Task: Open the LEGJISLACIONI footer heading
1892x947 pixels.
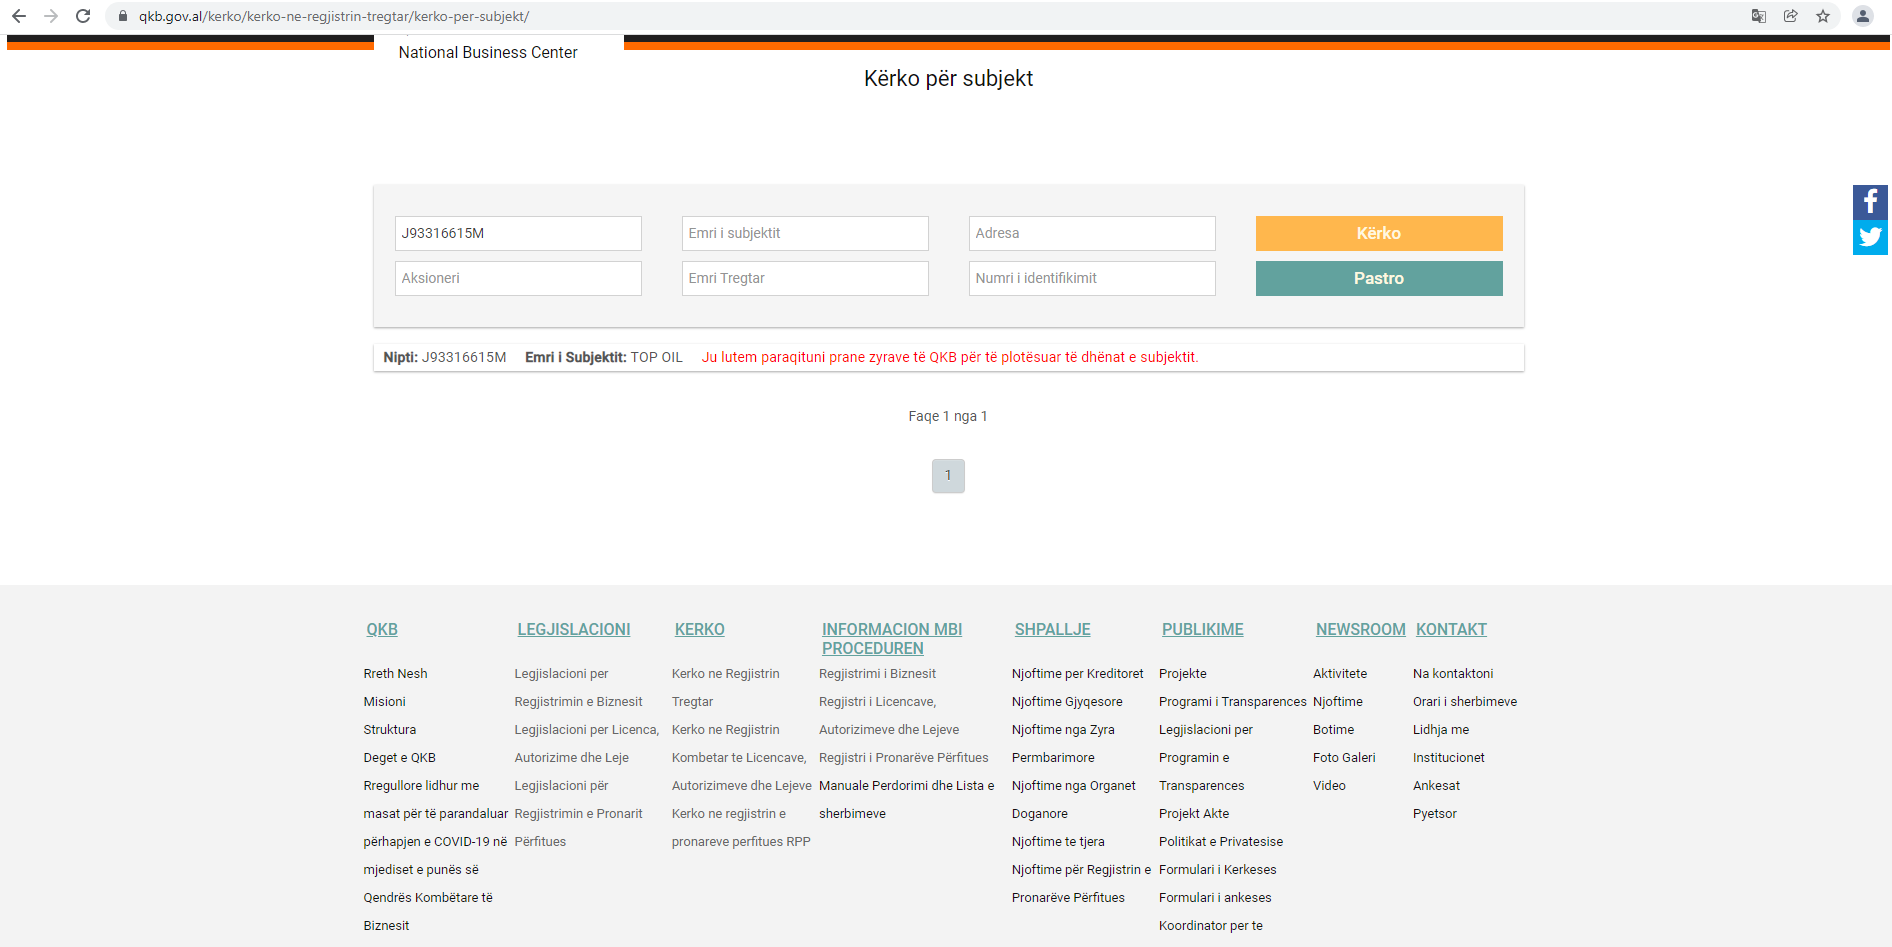Action: (573, 629)
